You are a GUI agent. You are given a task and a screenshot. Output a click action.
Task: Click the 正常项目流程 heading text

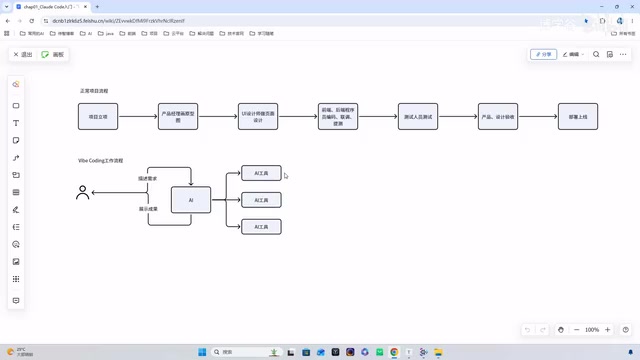[94, 91]
